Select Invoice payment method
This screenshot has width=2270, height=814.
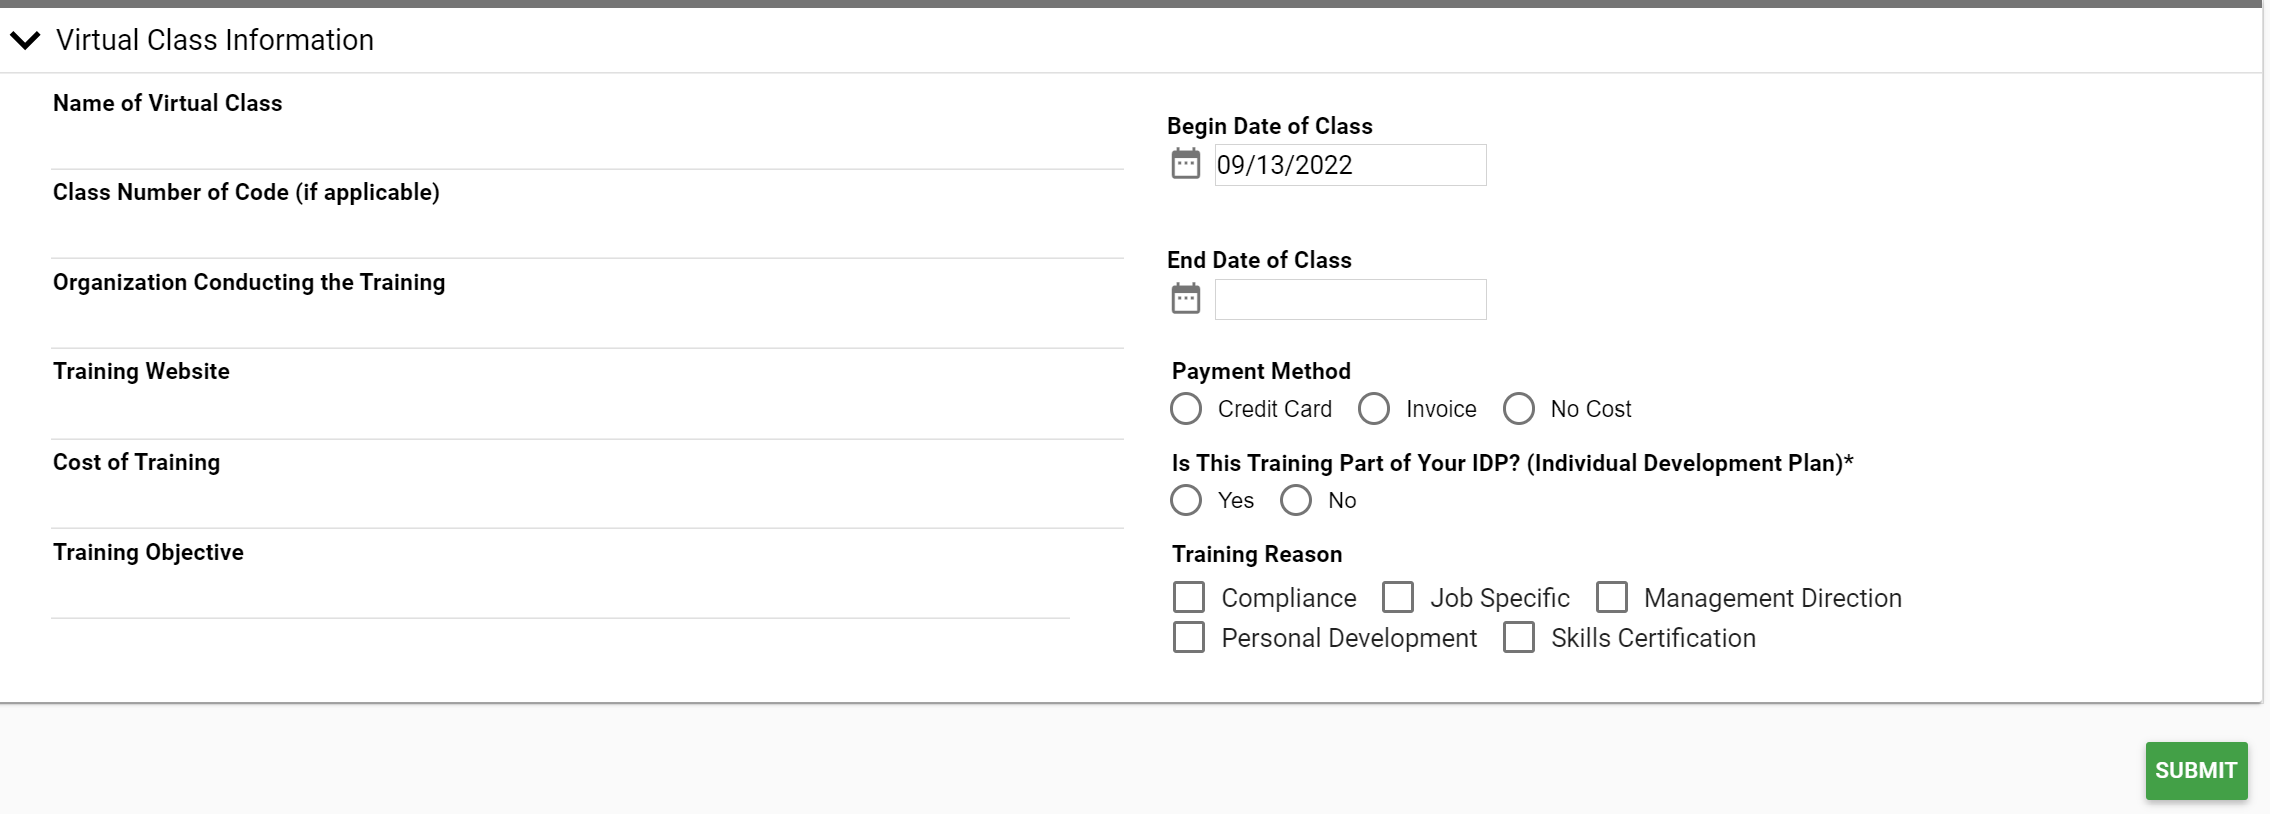tap(1374, 409)
